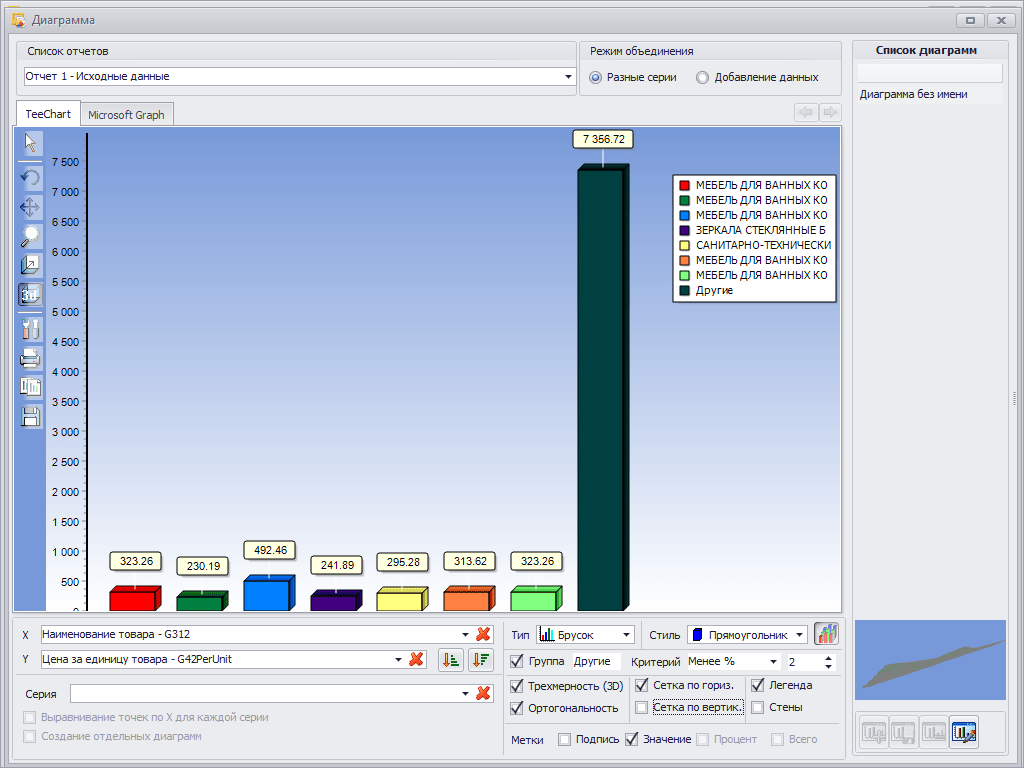Open the chart settings tools icon
1024x768 pixels.
[x=30, y=329]
